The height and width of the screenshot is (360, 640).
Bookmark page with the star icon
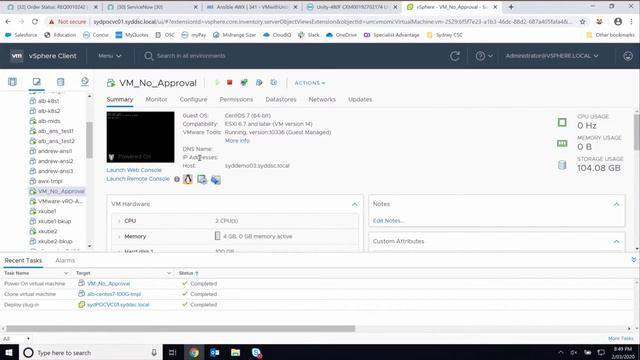(582, 22)
